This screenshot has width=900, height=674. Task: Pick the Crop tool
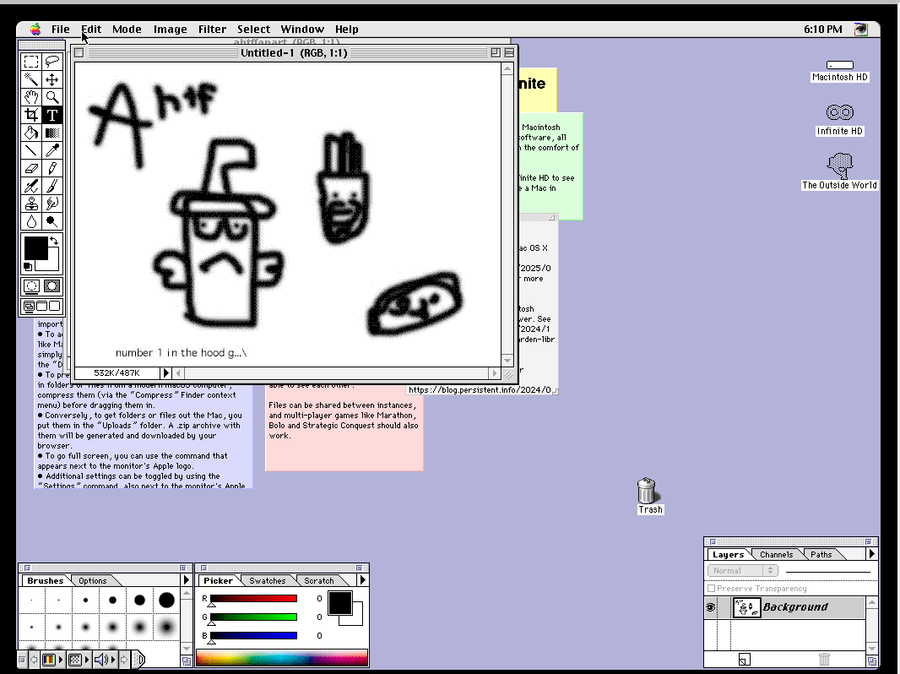[31, 115]
